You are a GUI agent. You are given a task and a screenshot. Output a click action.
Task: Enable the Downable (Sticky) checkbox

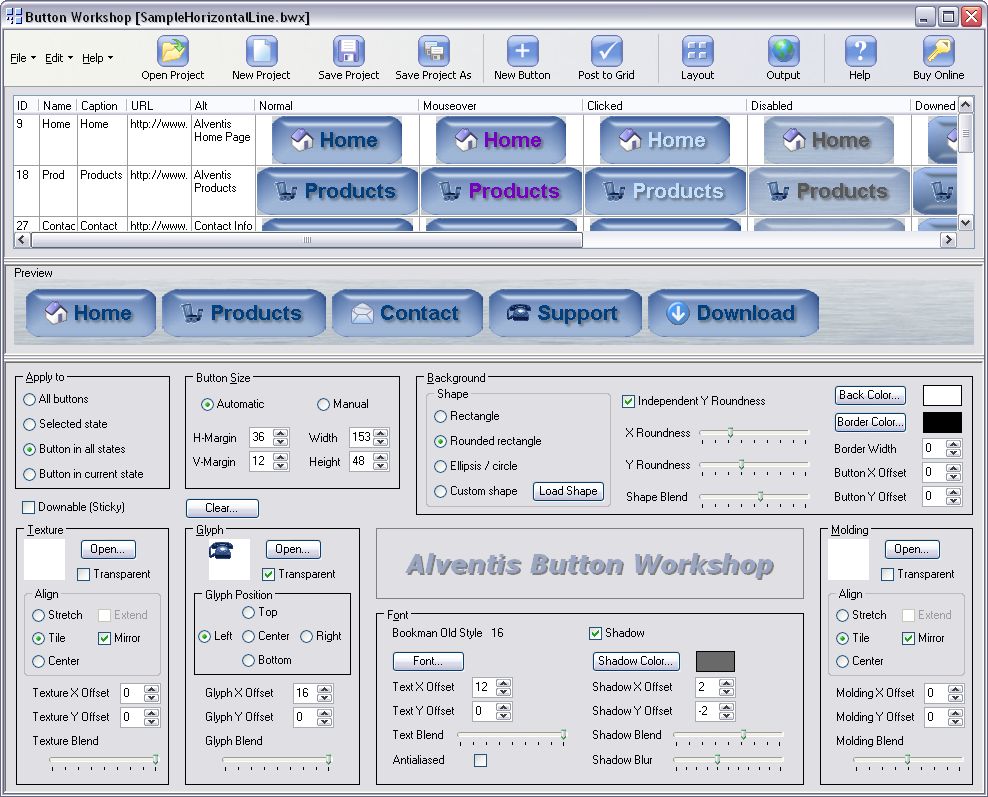point(29,507)
